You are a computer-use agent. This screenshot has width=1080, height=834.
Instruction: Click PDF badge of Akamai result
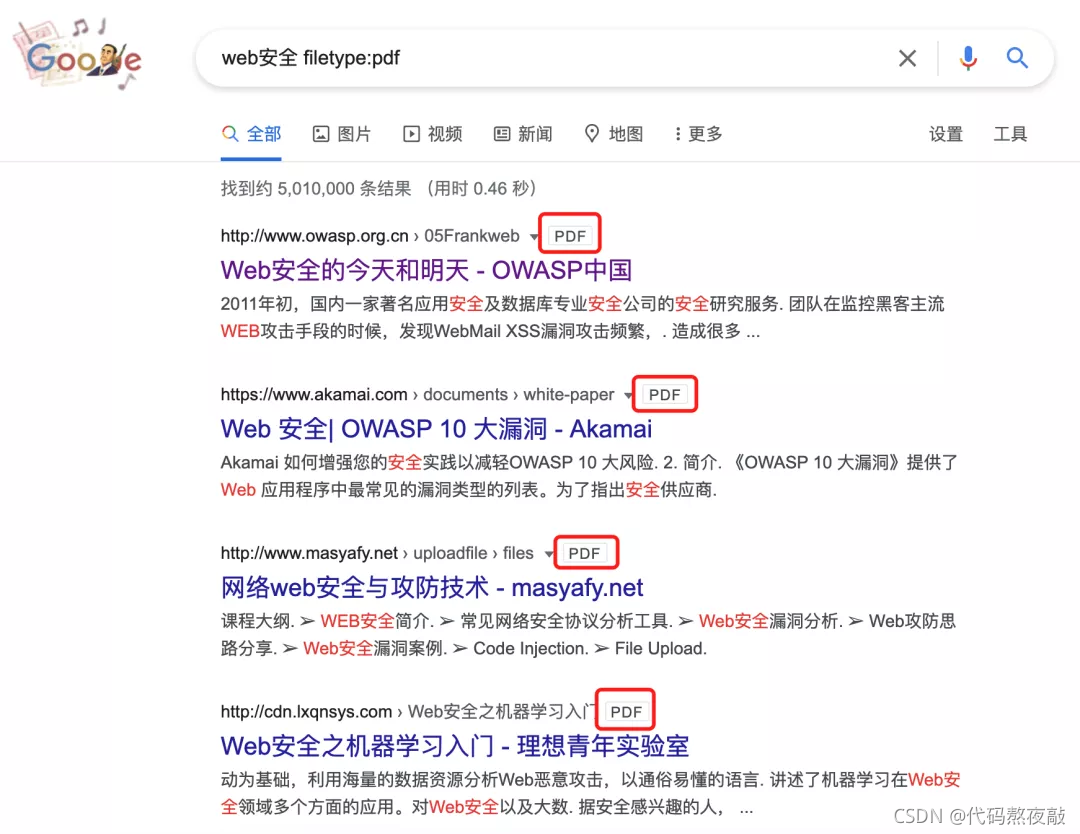pyautogui.click(x=664, y=394)
